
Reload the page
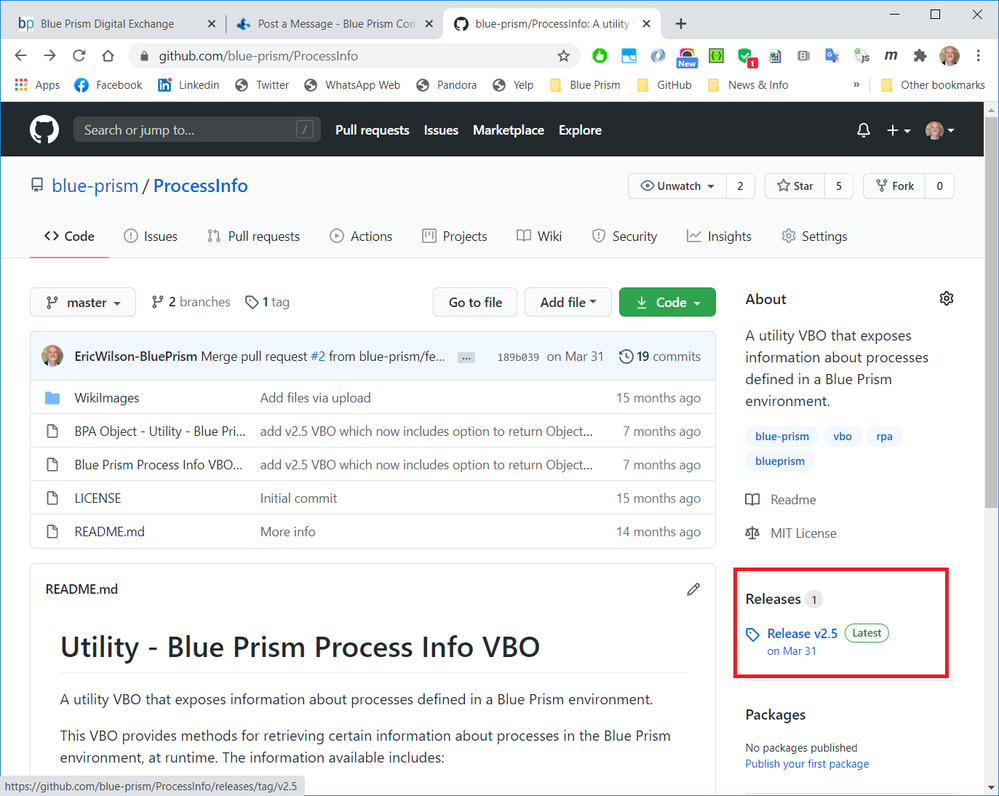click(x=79, y=55)
